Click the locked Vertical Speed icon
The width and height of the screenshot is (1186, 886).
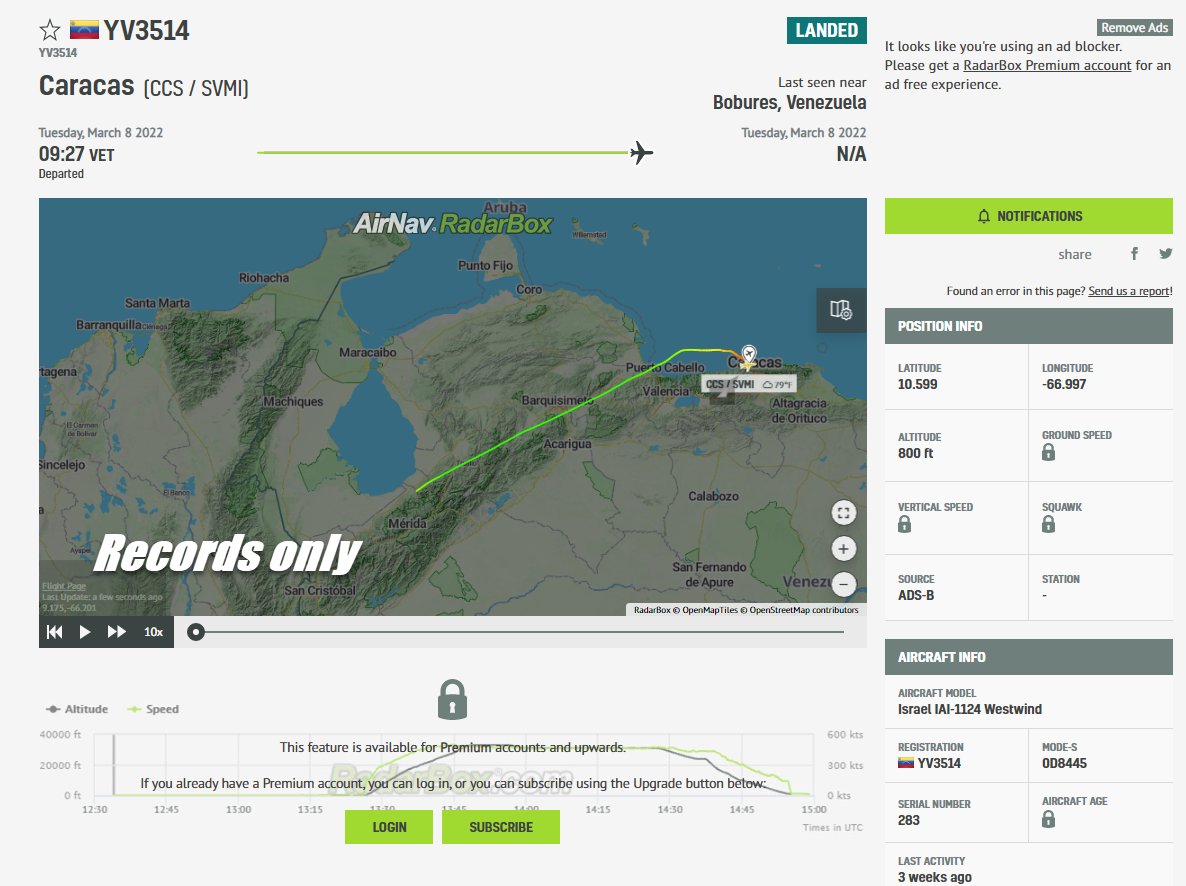905,524
